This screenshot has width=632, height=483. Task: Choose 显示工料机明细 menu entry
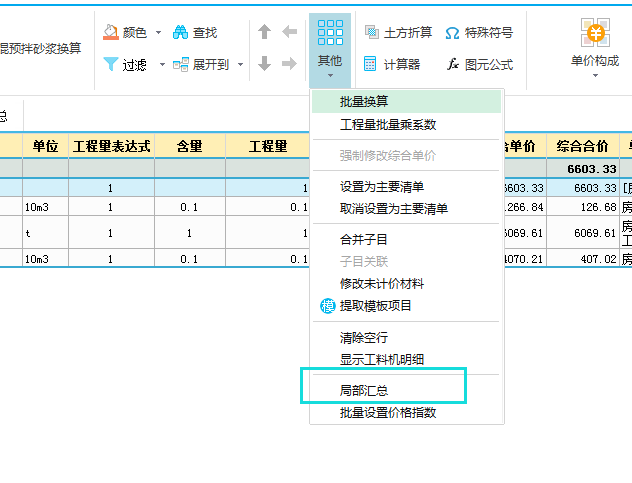406,359
